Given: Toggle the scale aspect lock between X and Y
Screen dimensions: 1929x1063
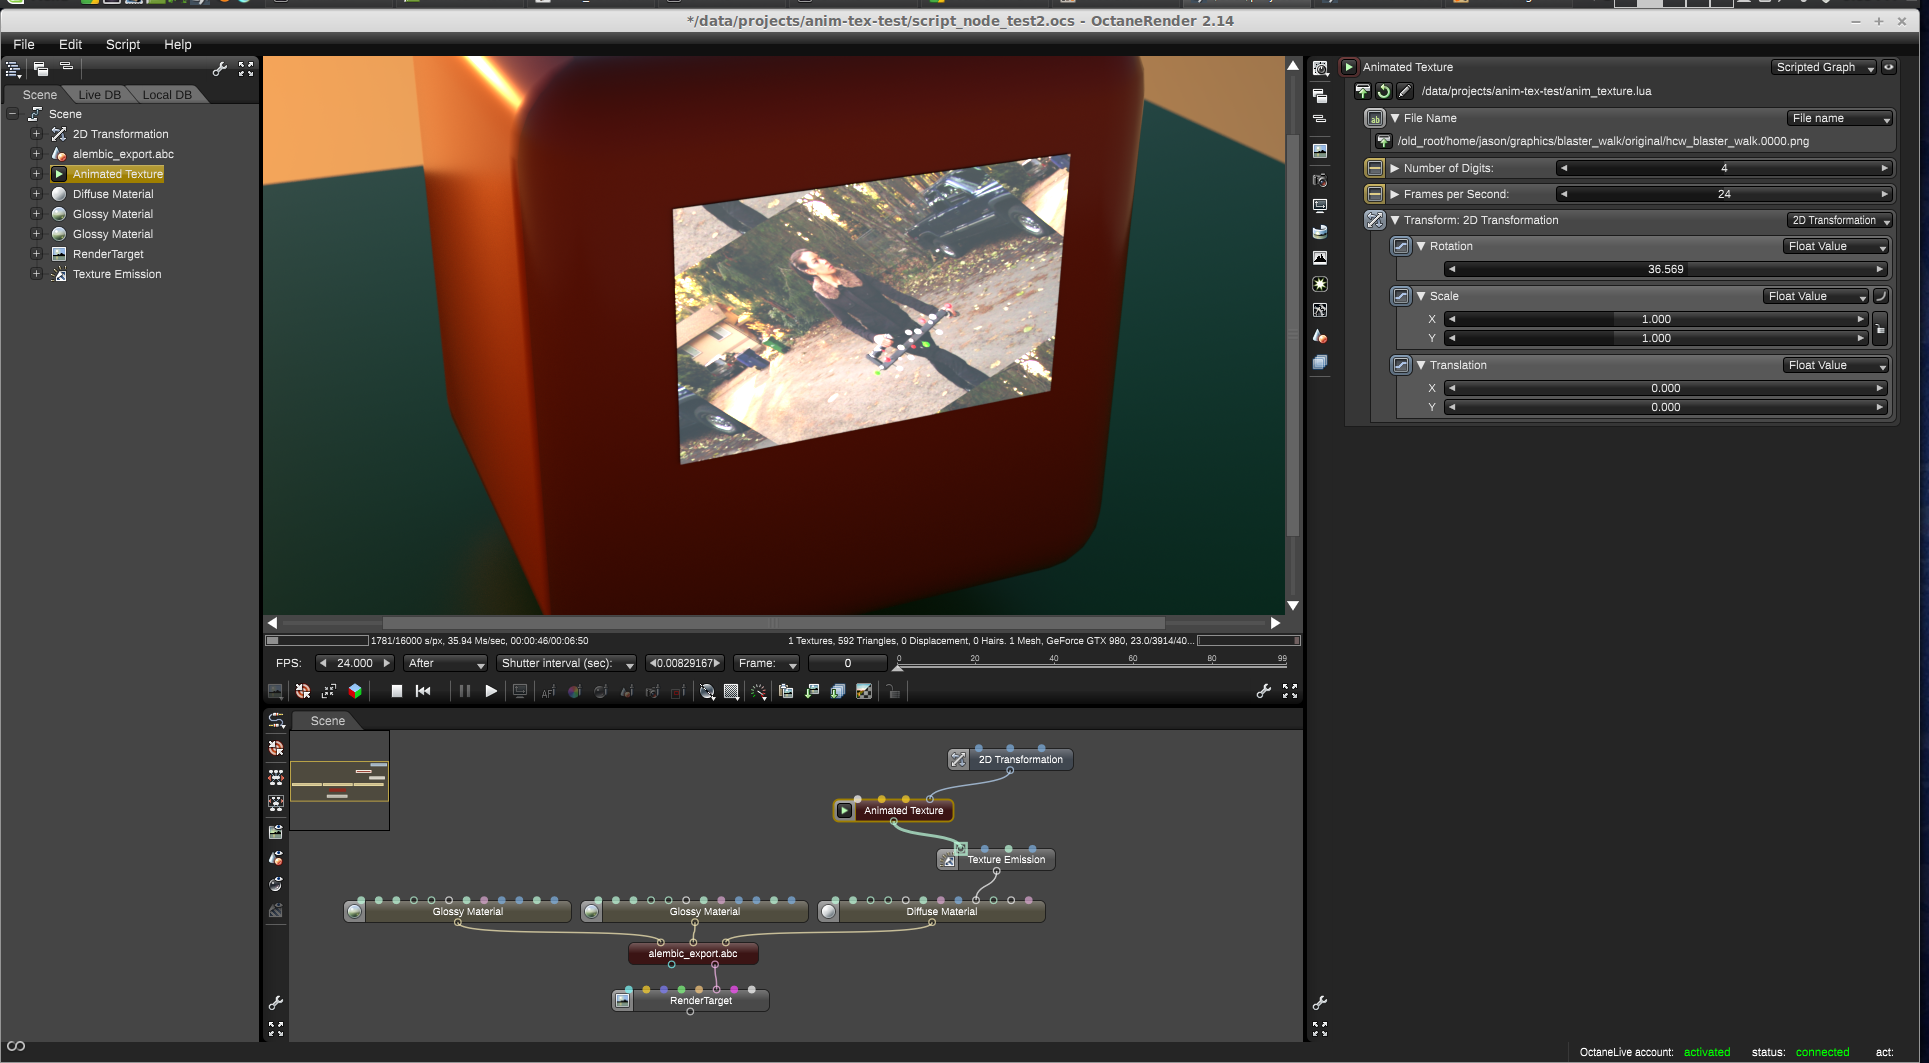Looking at the screenshot, I should 1880,328.
